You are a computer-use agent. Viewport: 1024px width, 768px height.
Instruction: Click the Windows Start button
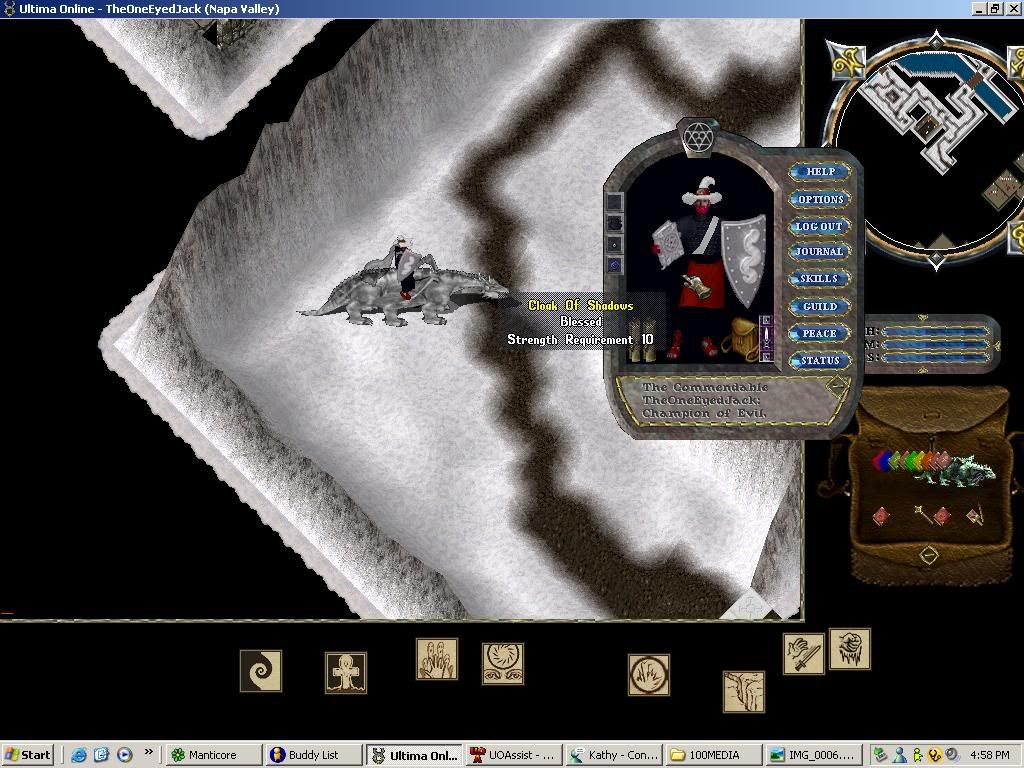tap(28, 755)
